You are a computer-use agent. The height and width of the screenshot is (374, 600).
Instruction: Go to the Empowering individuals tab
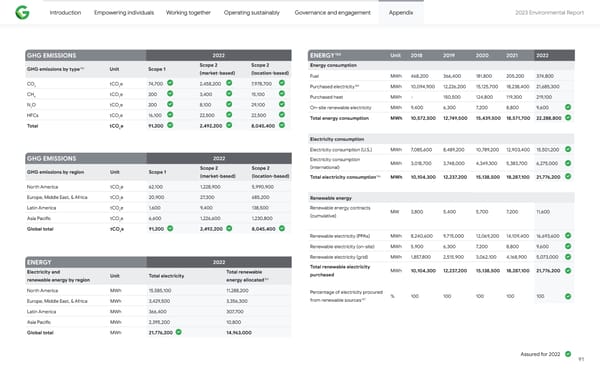[x=124, y=13]
